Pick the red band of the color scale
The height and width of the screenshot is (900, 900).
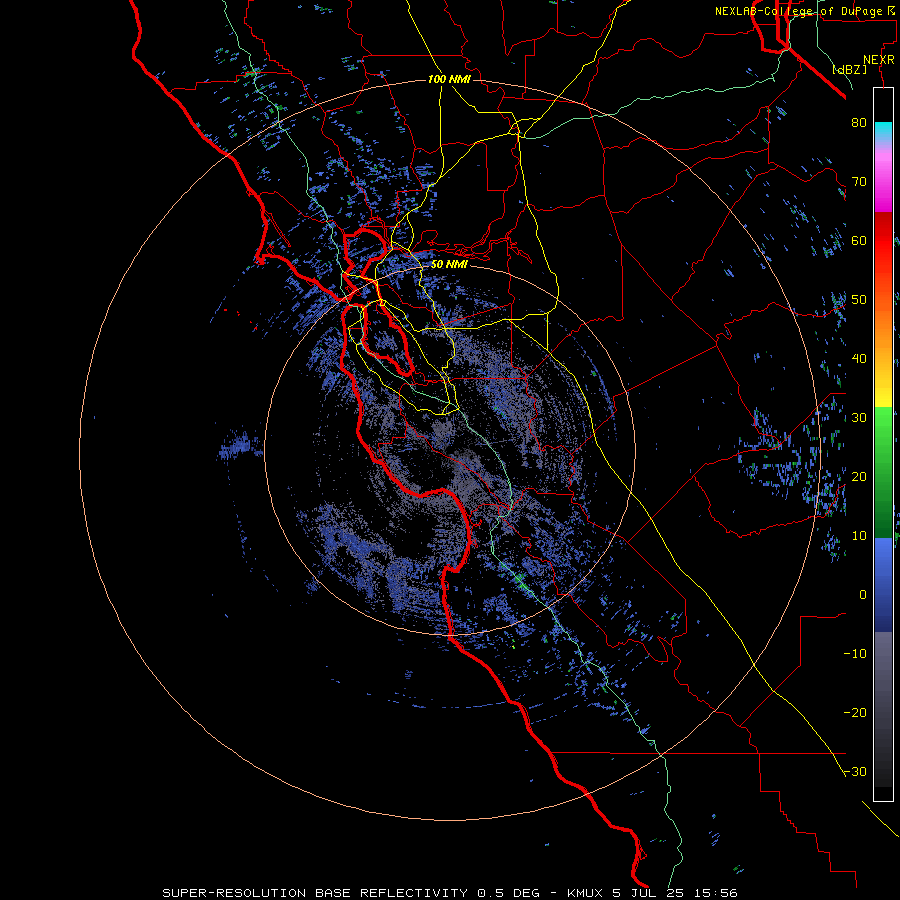tap(883, 241)
